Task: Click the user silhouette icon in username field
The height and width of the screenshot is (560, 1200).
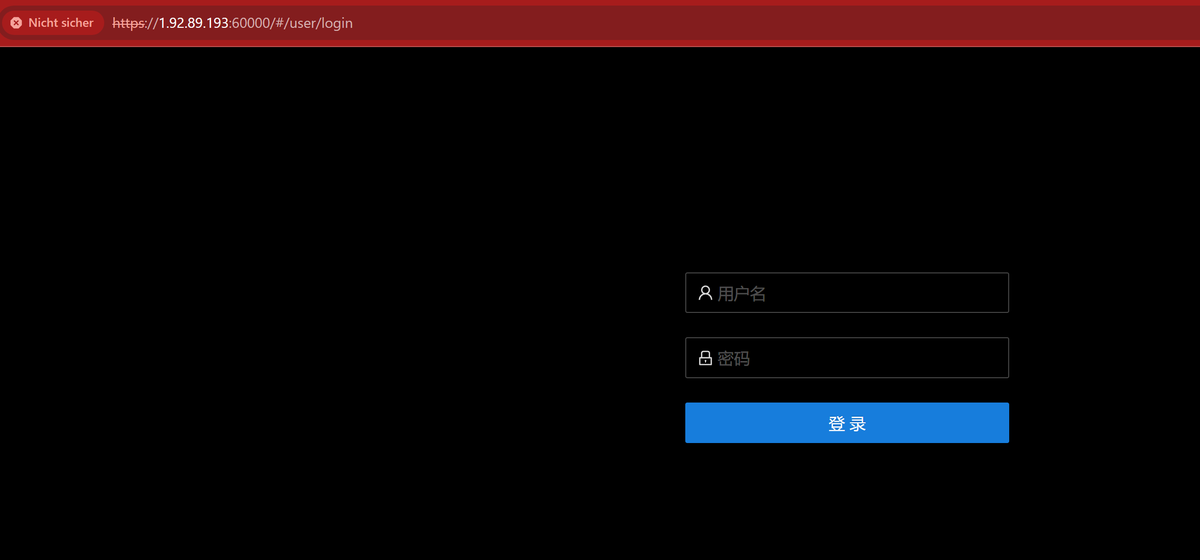Action: [x=705, y=293]
